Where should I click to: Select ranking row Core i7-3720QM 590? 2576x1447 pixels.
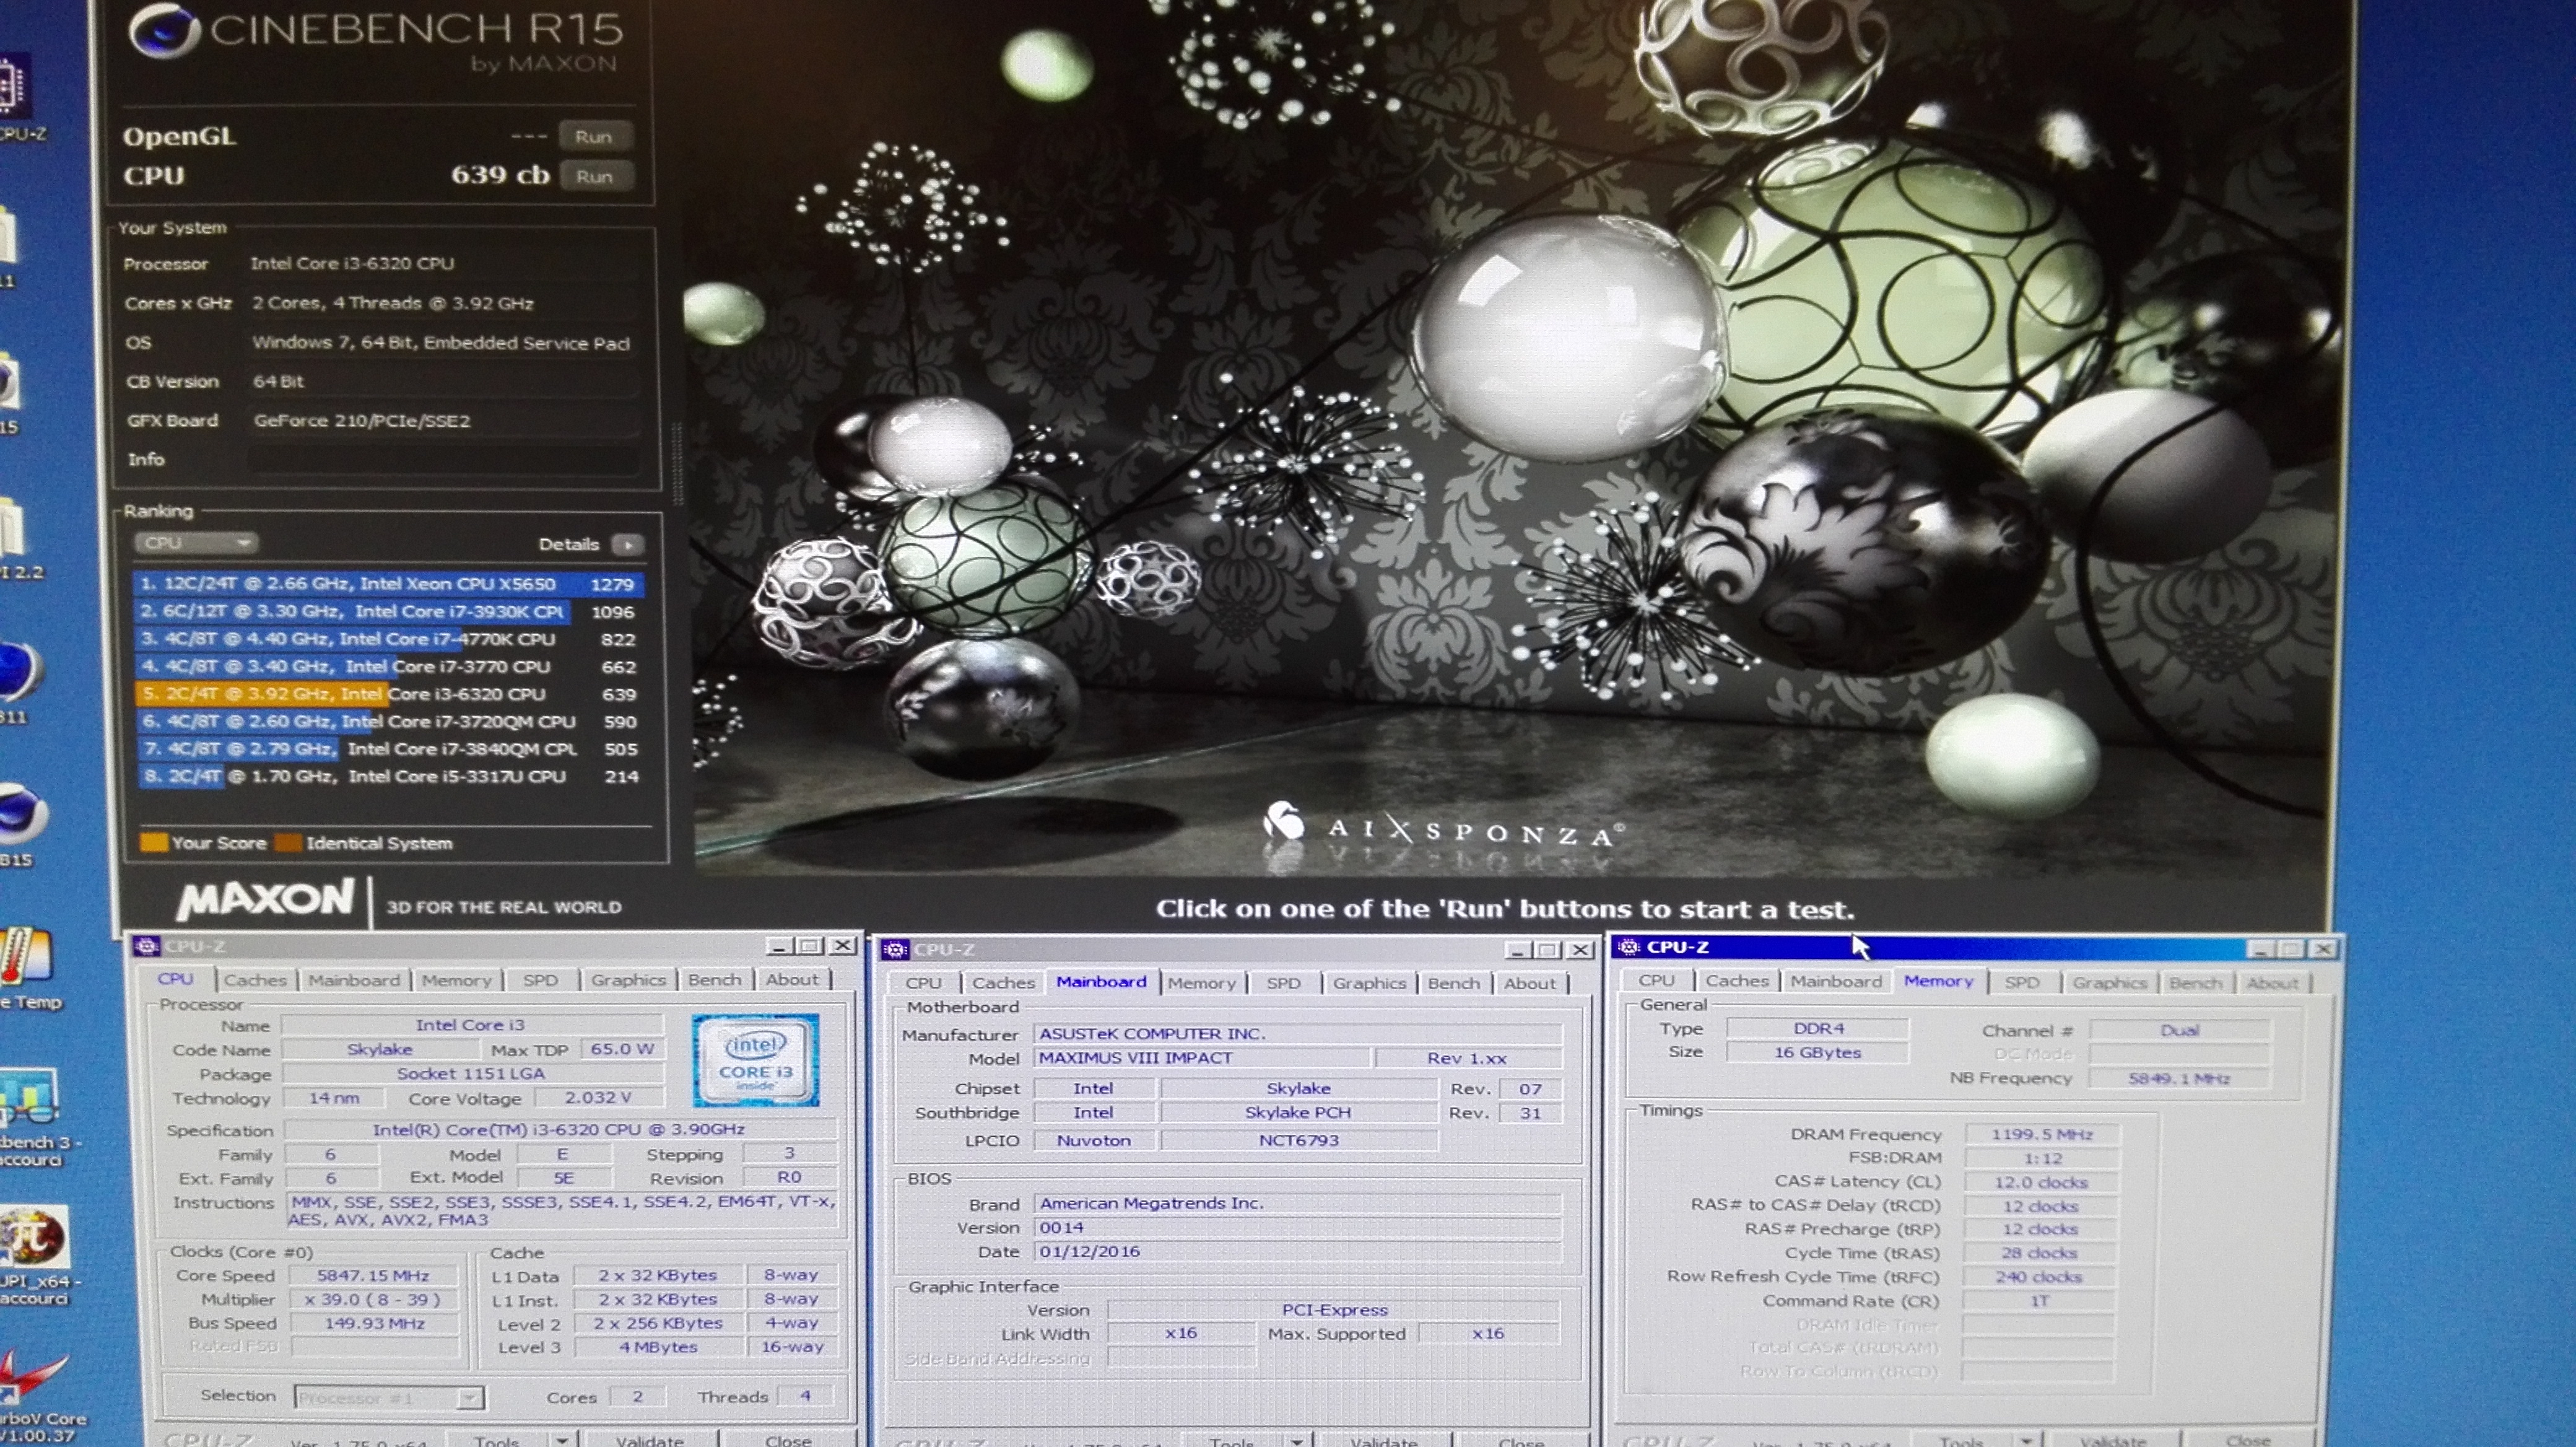pos(388,721)
